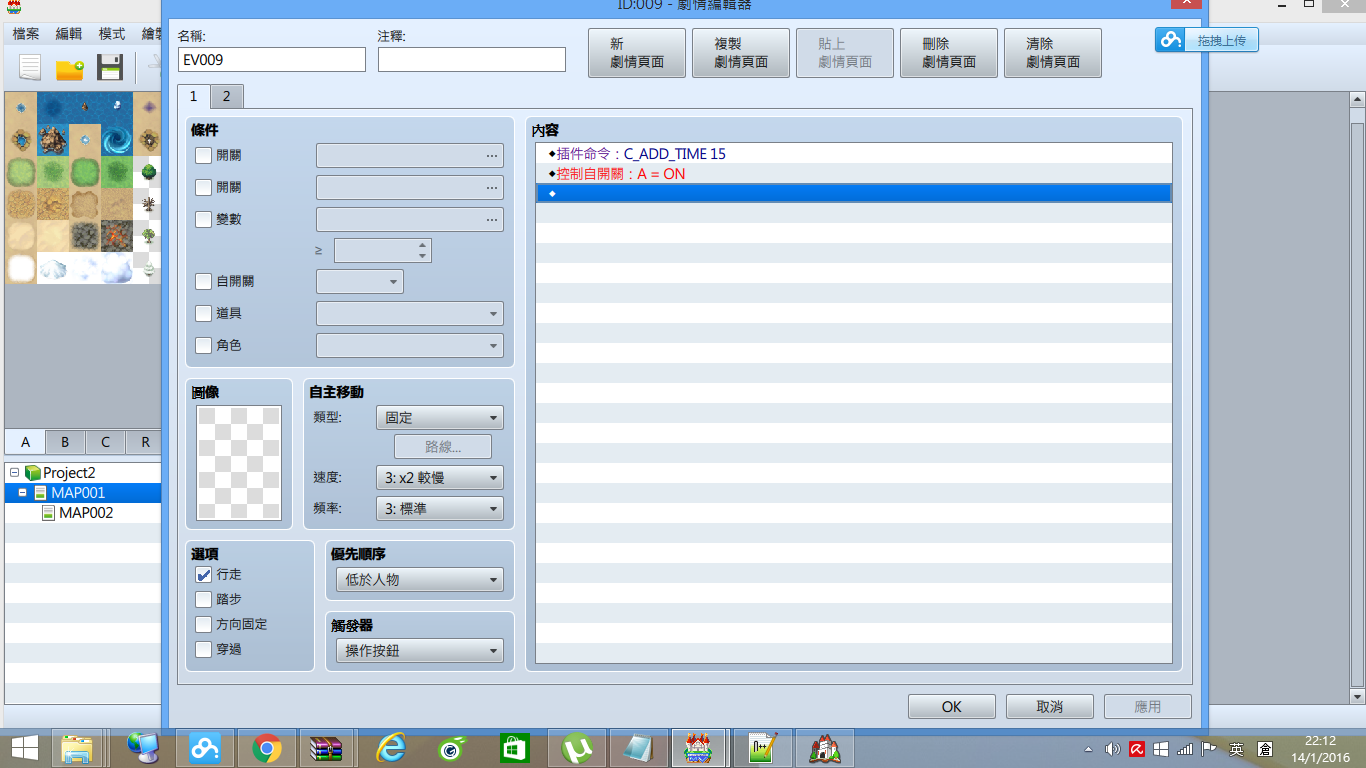Screen dimensions: 1366x768
Task: Switch to tileset tab B
Action: point(65,442)
